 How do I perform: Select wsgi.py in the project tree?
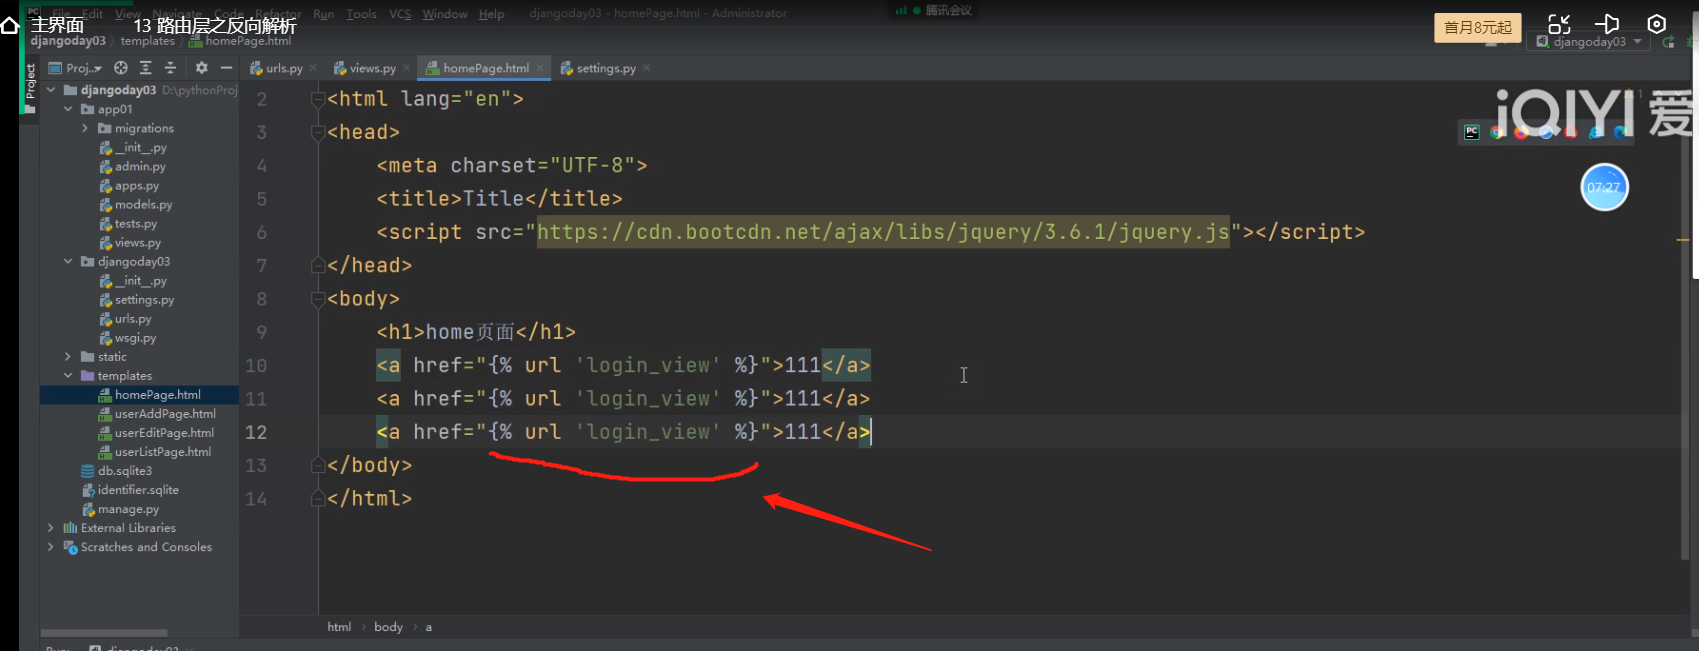(x=128, y=338)
